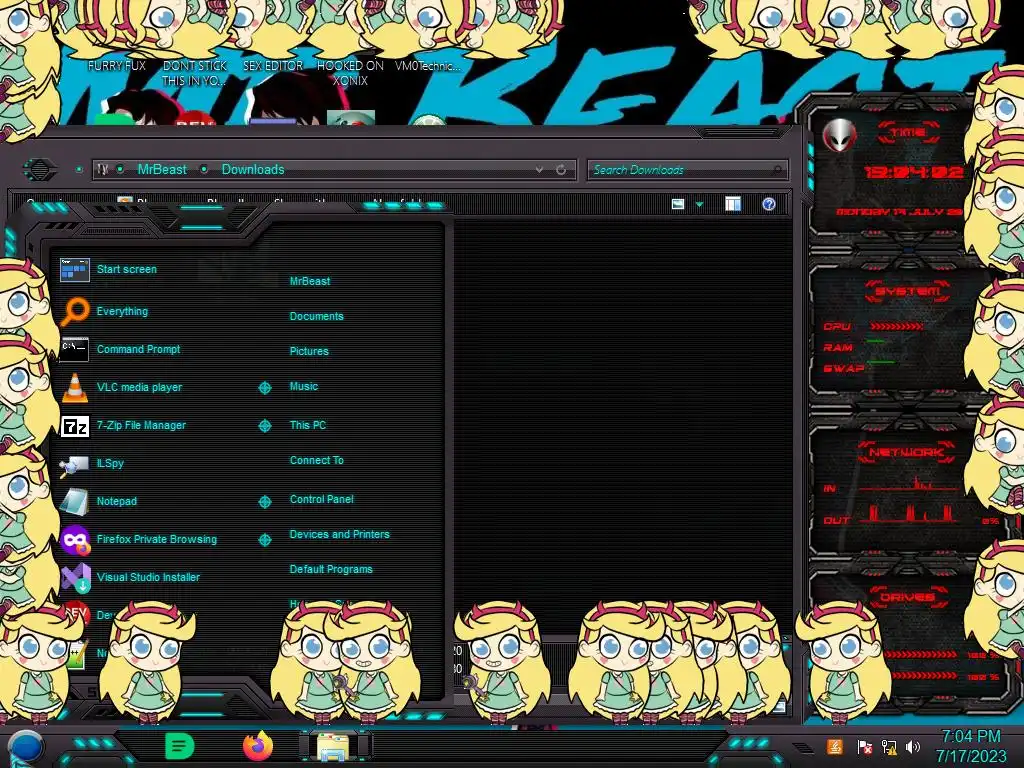
Task: Toggle the preview pane
Action: click(x=733, y=204)
